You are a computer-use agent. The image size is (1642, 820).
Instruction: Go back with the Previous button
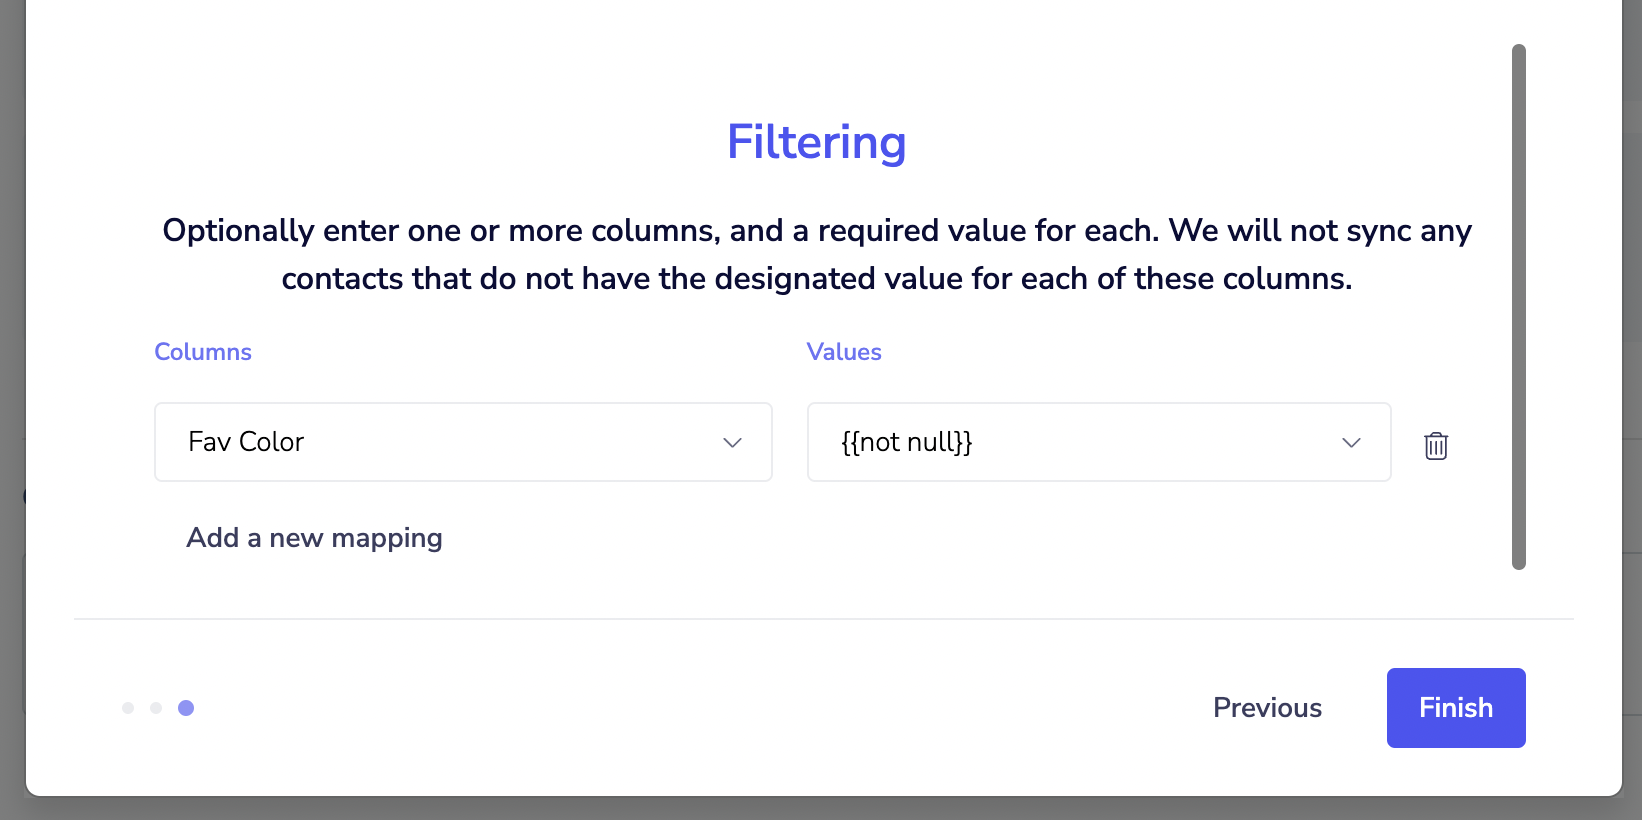[1267, 708]
